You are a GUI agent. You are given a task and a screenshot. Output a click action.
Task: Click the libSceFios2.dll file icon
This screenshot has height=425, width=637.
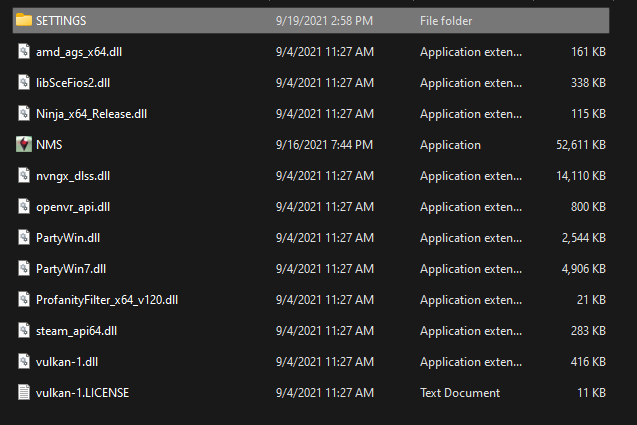(x=24, y=82)
